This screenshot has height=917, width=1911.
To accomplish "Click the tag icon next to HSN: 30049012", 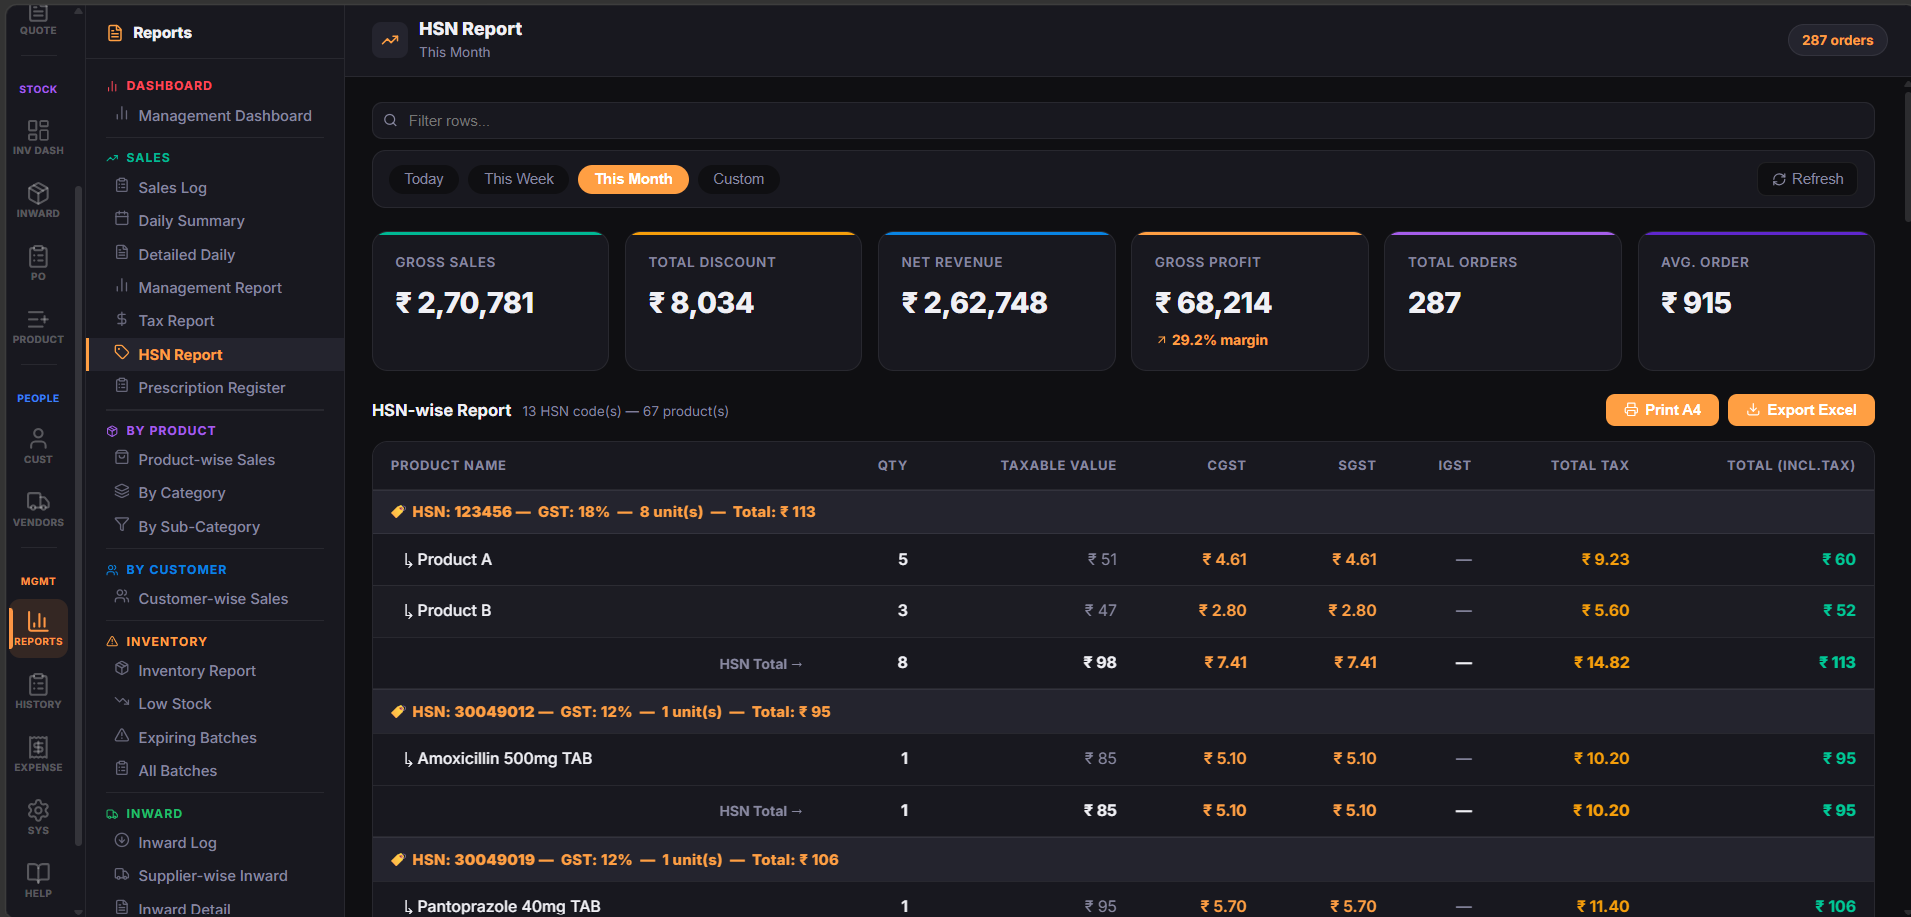I will [x=398, y=712].
